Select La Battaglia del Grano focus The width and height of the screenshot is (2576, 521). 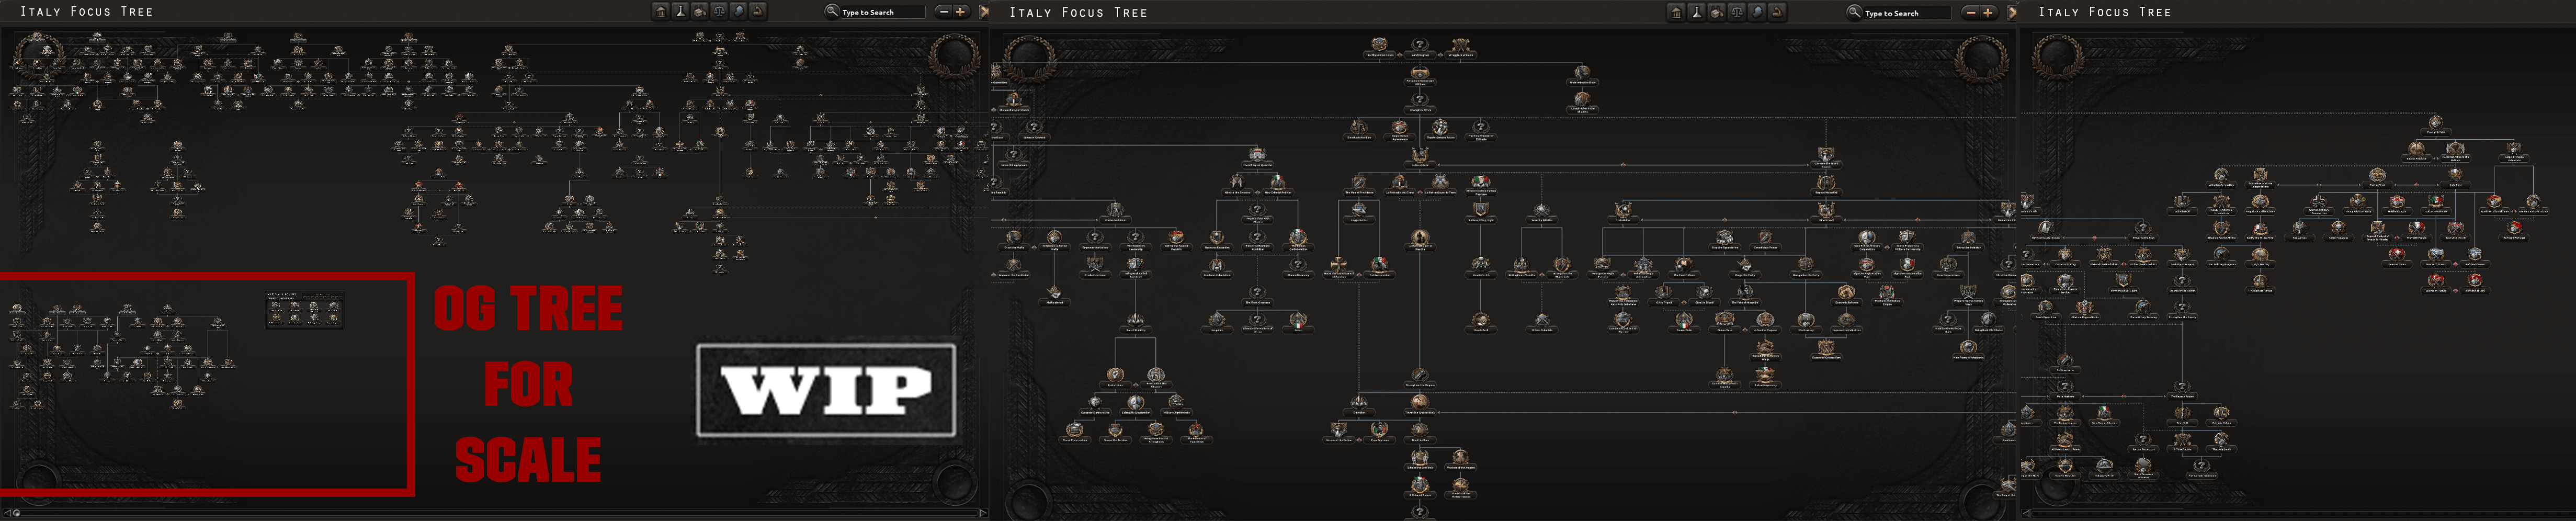click(x=1399, y=186)
